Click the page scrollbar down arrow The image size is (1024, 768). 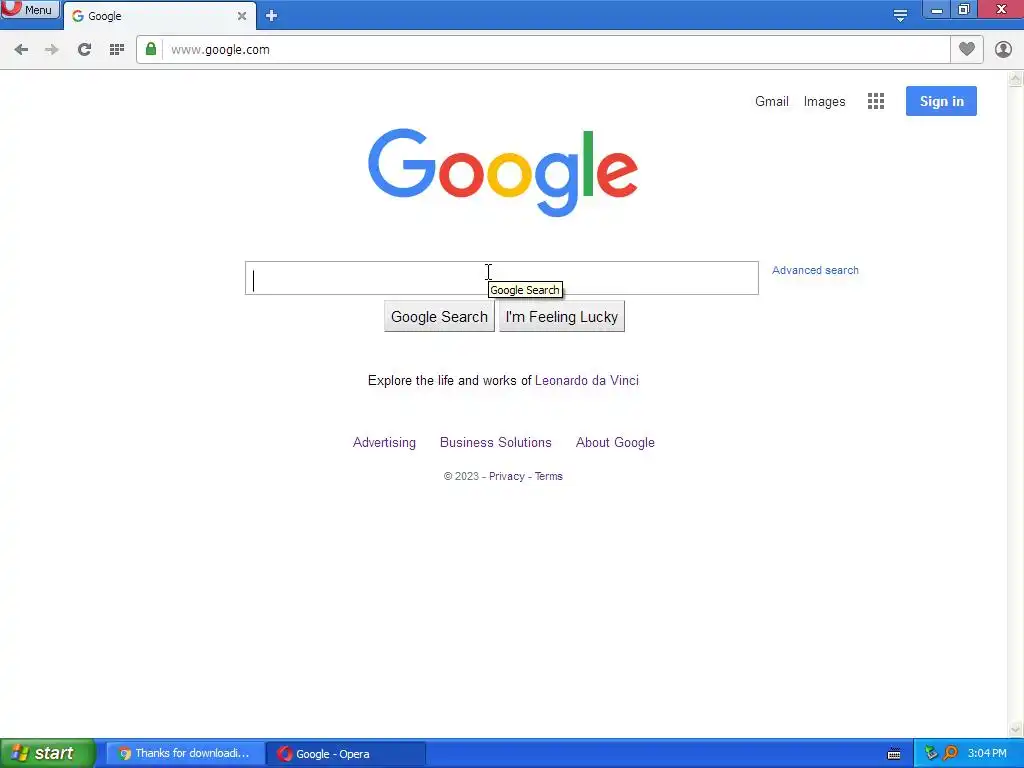(1016, 729)
